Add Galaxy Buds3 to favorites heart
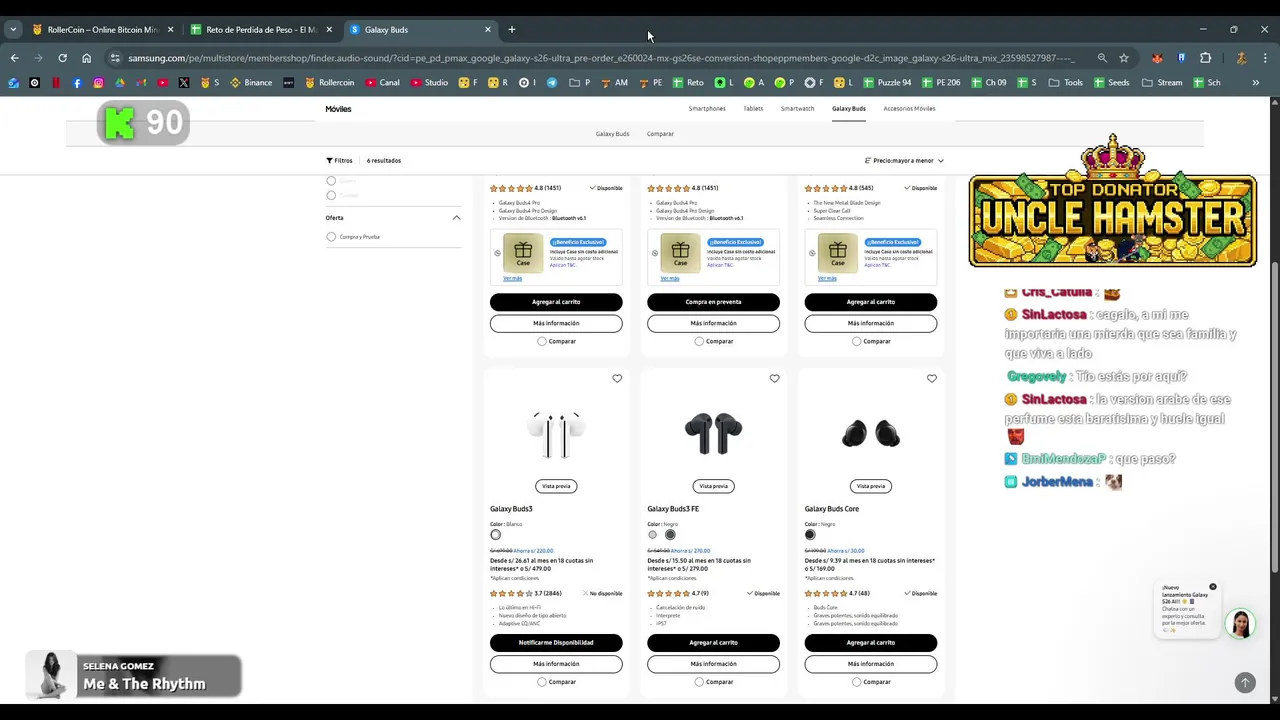The image size is (1280, 720). [x=617, y=379]
